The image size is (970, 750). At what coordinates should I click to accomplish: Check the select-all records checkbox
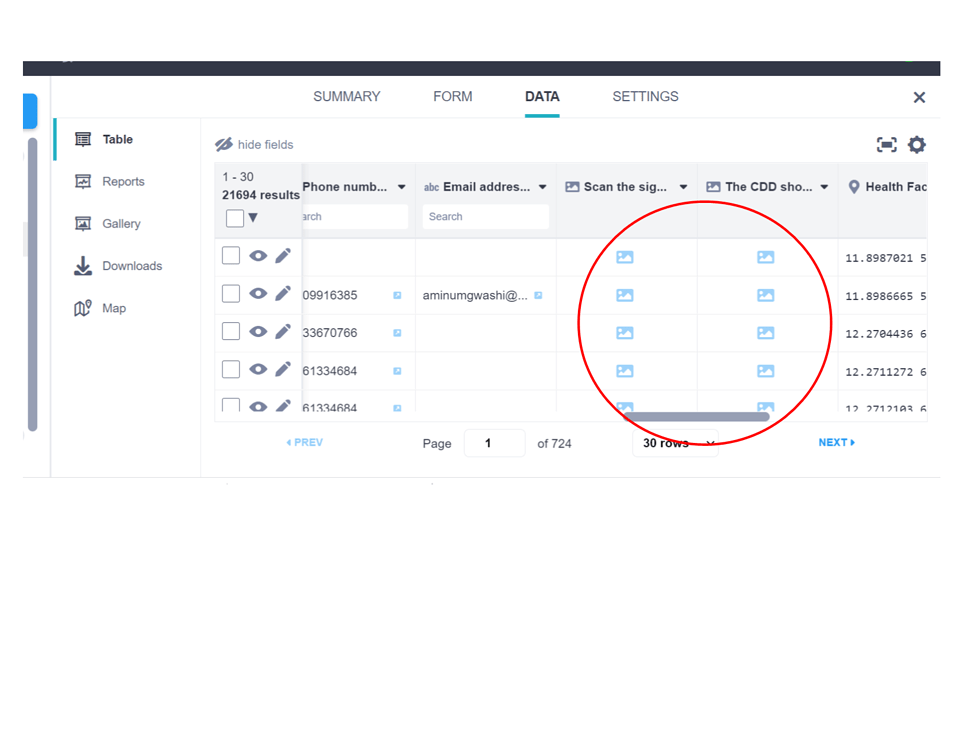coord(235,217)
